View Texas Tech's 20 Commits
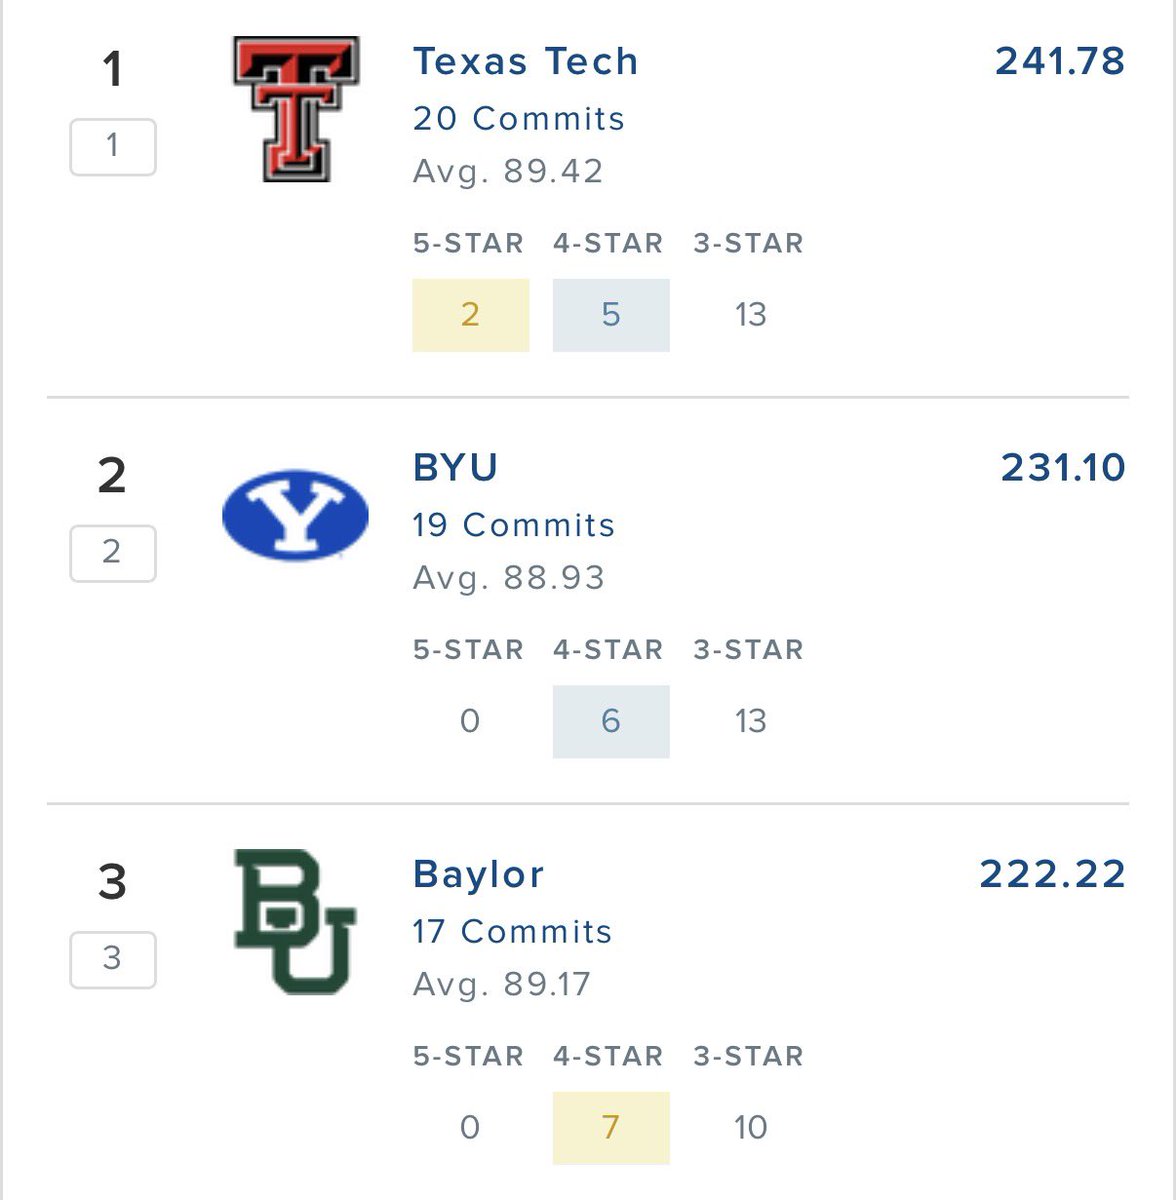Viewport: 1176px width, 1200px height. coord(518,119)
